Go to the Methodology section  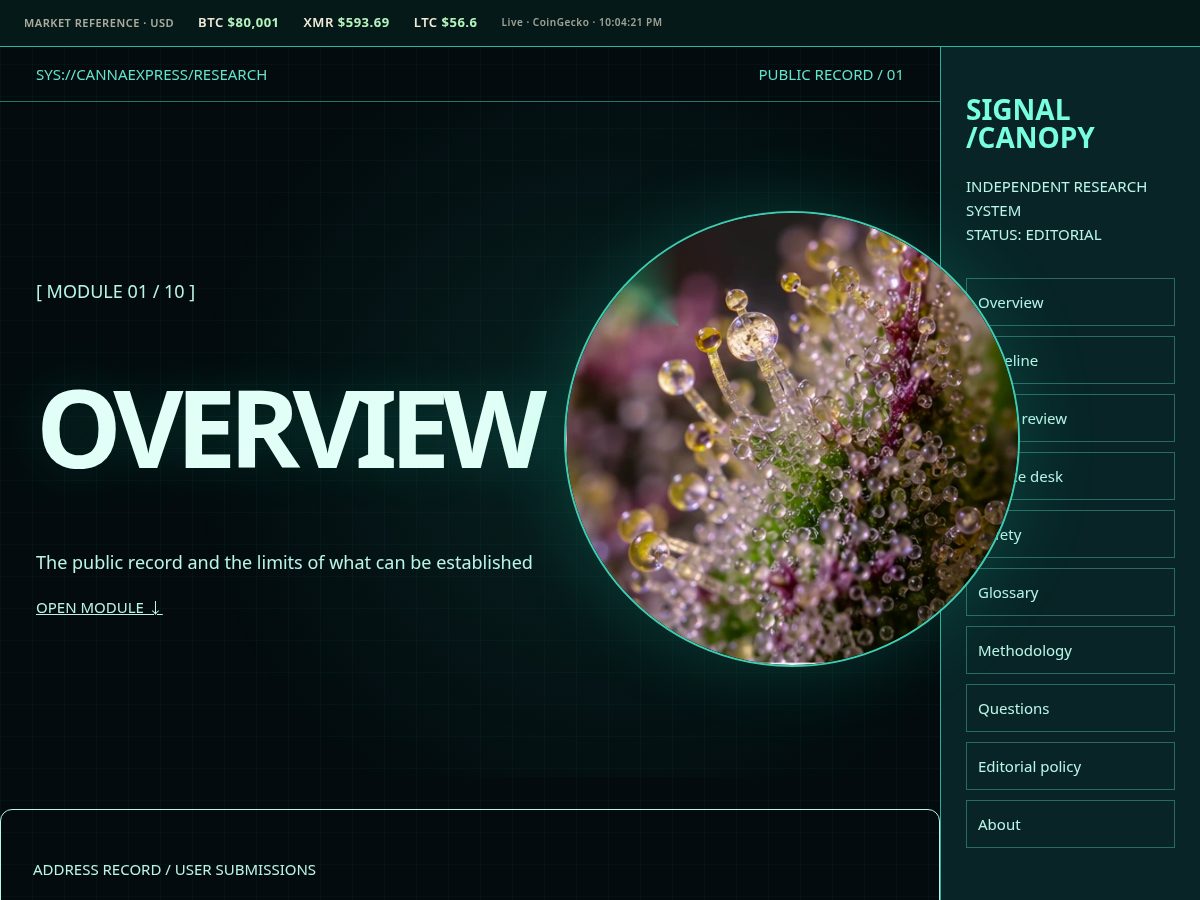coord(1070,650)
